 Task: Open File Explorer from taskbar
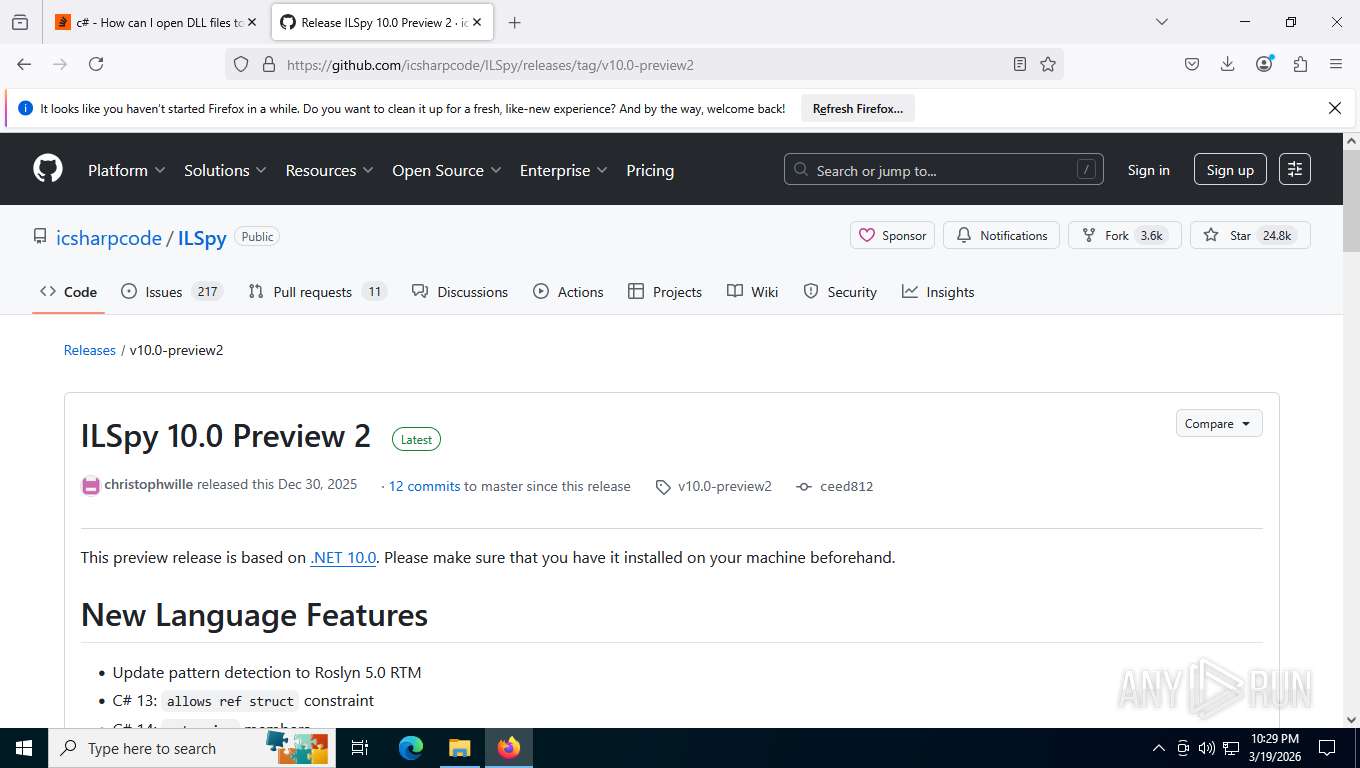459,748
